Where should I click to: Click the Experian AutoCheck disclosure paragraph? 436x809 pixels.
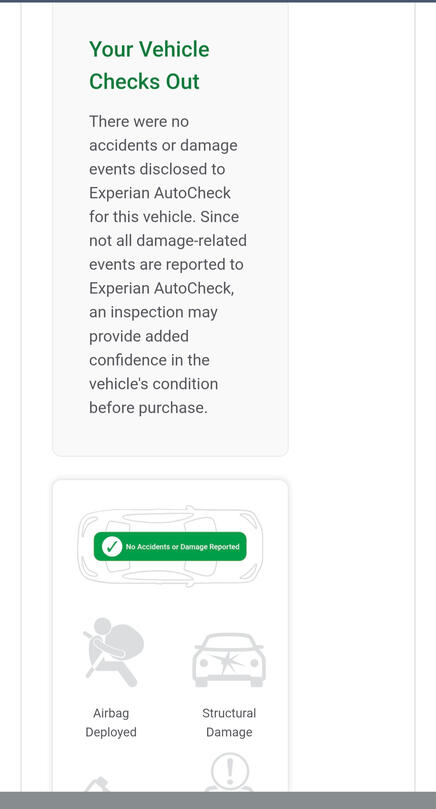coord(168,265)
